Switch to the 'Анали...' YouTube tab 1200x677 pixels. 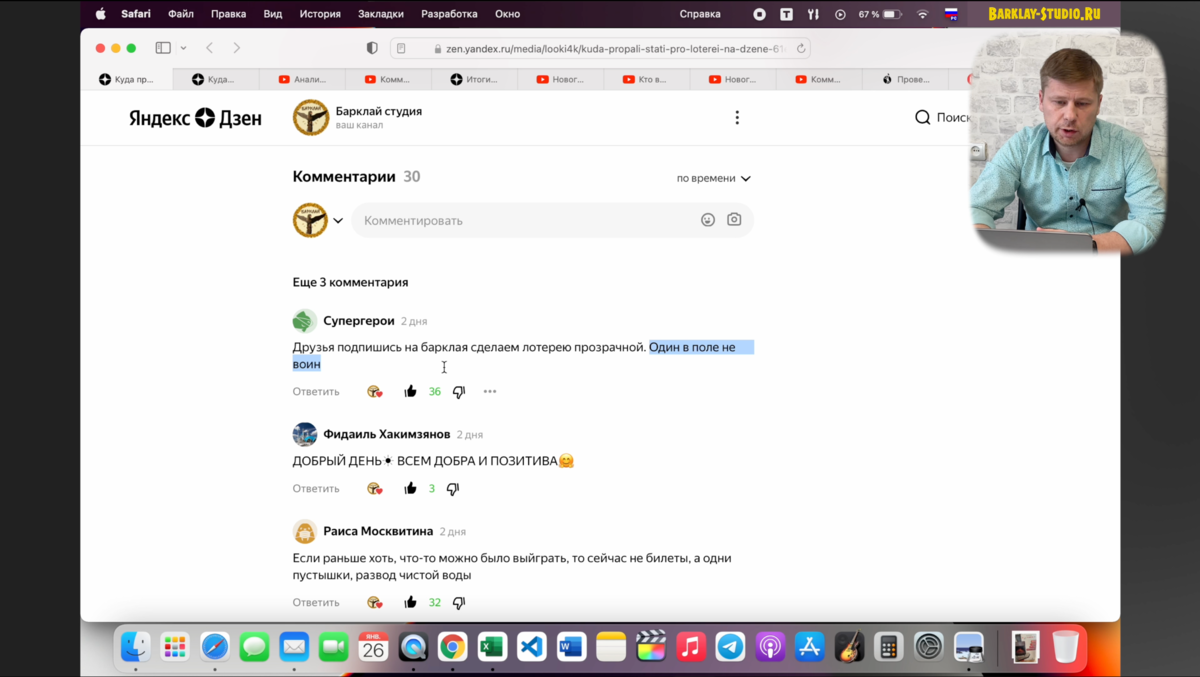[302, 79]
